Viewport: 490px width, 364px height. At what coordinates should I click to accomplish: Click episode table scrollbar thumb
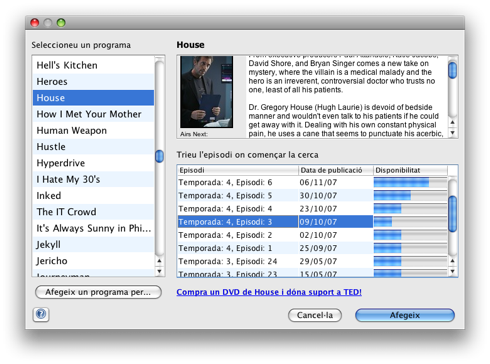(453, 214)
